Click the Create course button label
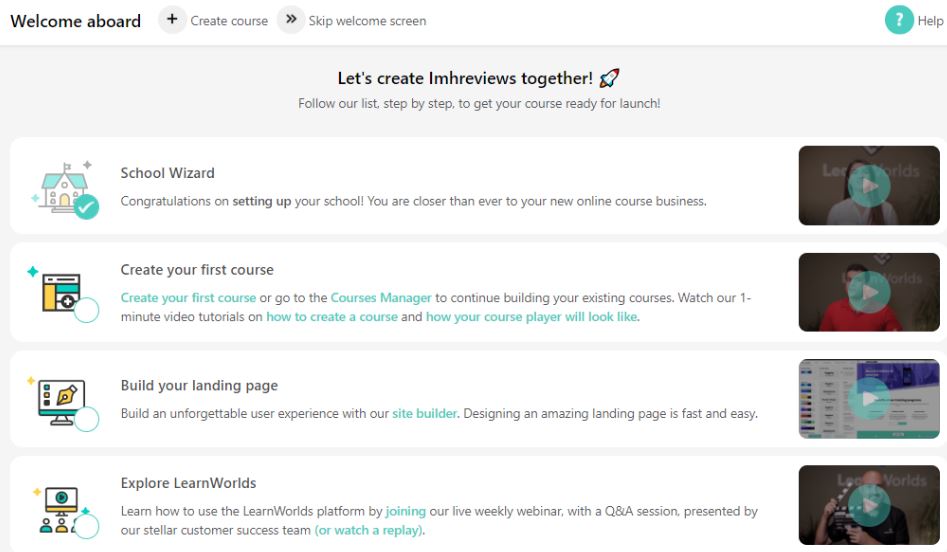Image resolution: width=947 pixels, height=552 pixels. point(229,21)
